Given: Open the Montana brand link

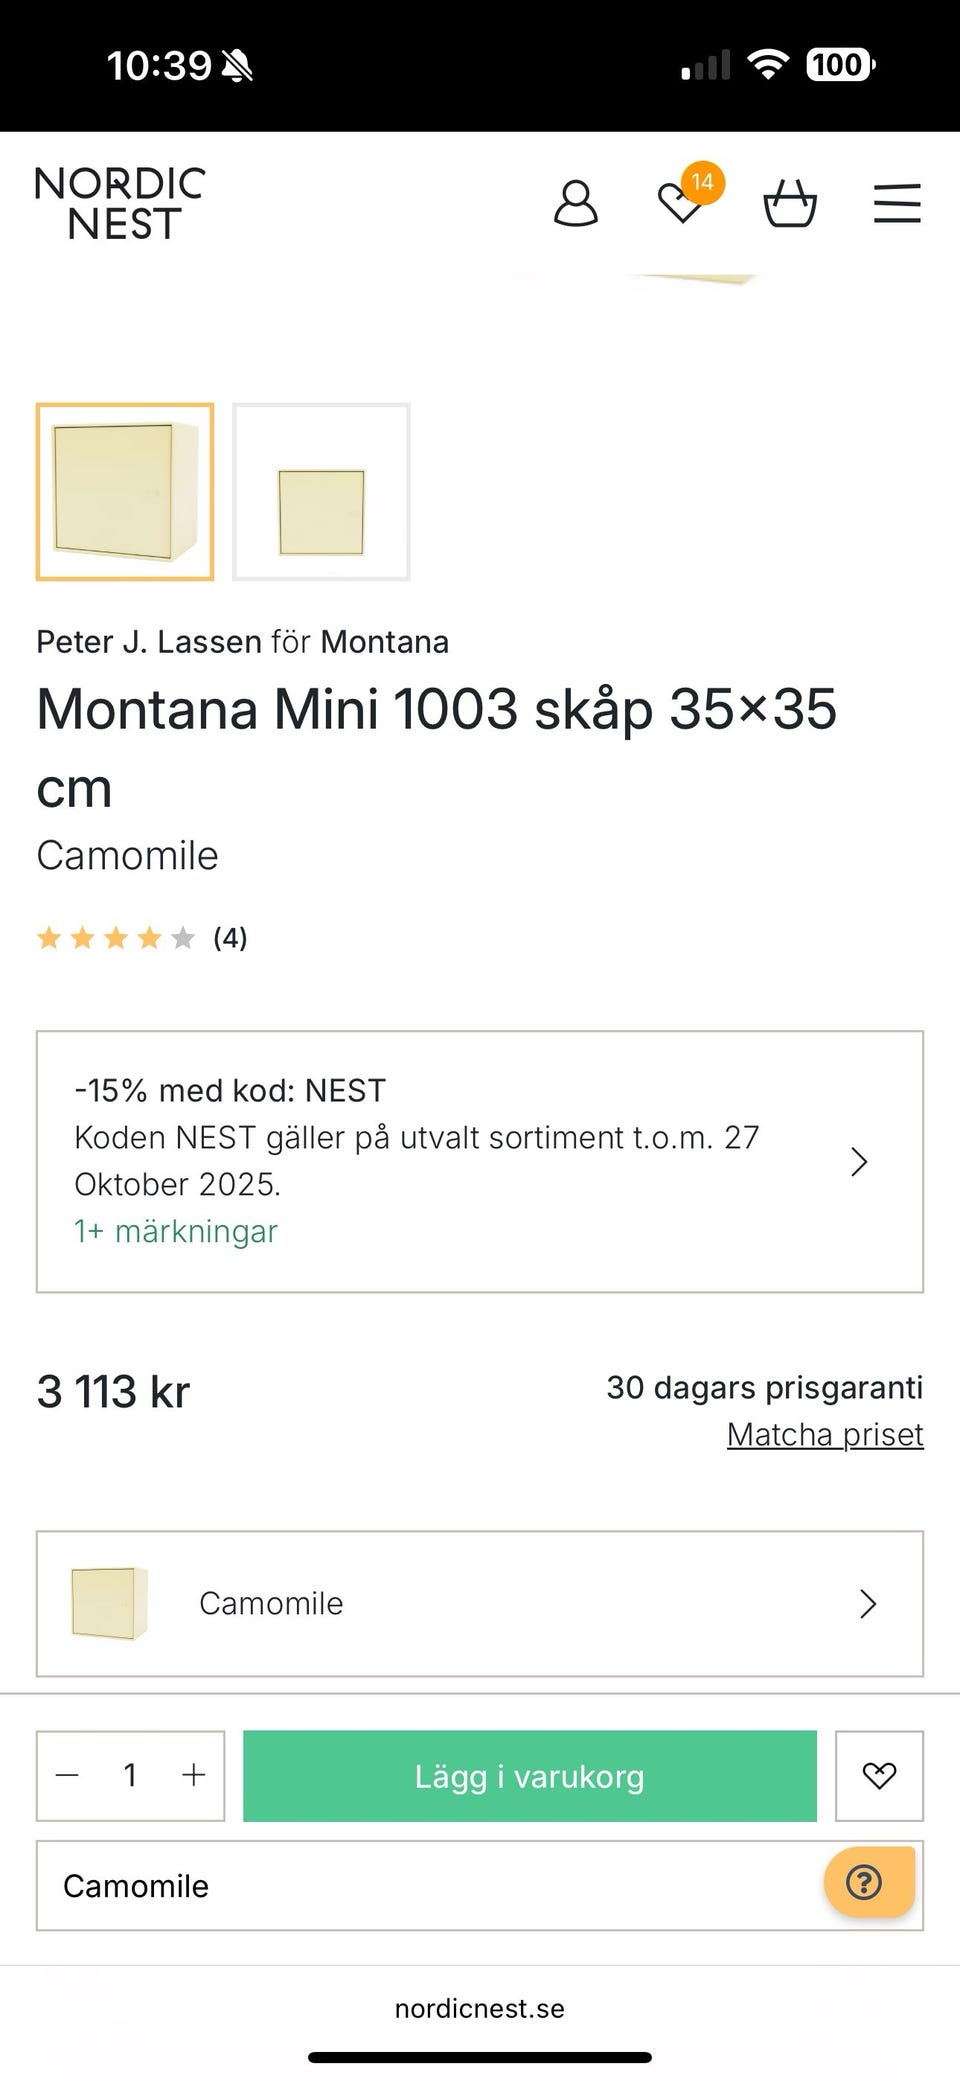Looking at the screenshot, I should coord(385,641).
